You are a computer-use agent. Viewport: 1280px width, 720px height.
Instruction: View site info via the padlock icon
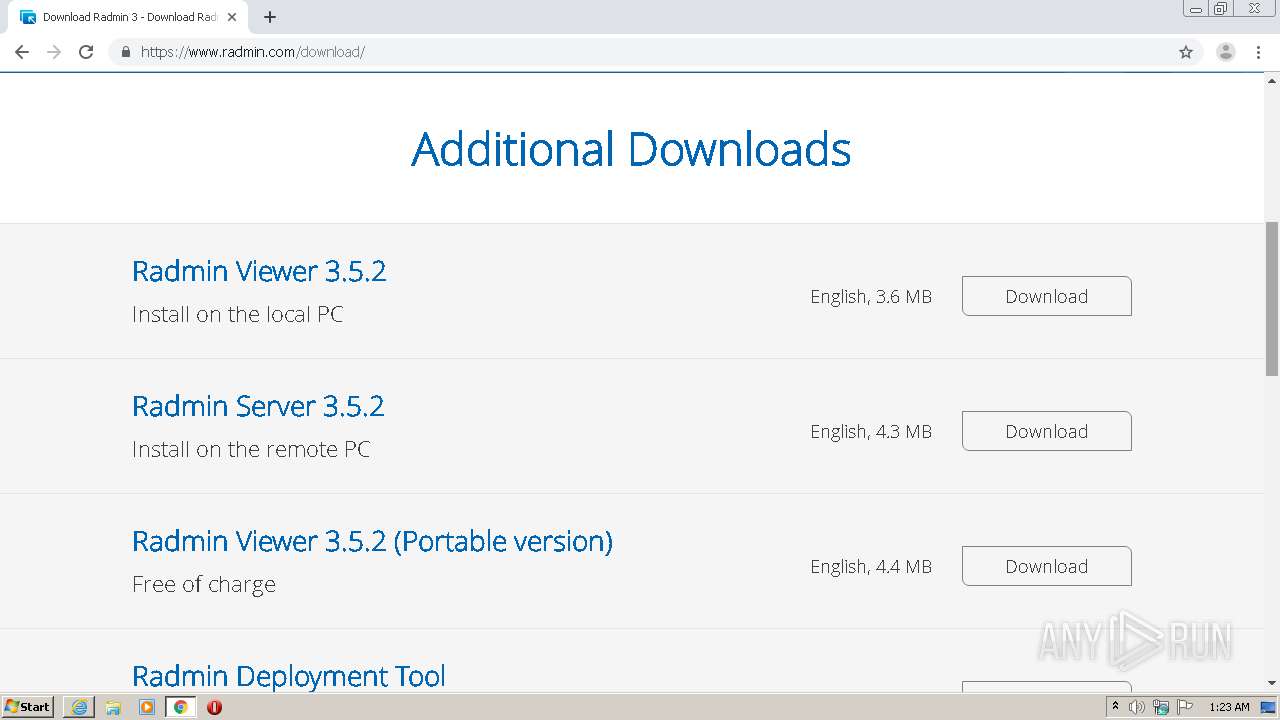tap(125, 52)
